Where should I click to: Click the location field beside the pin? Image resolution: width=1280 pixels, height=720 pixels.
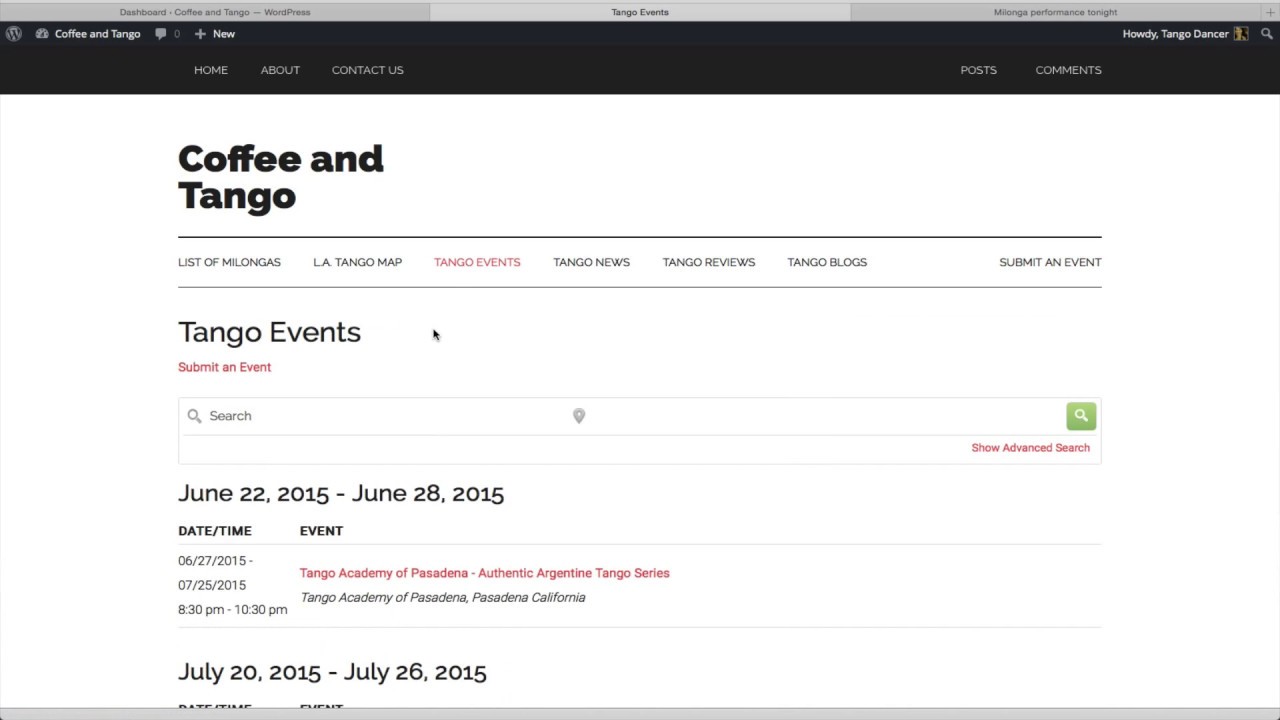click(823, 416)
